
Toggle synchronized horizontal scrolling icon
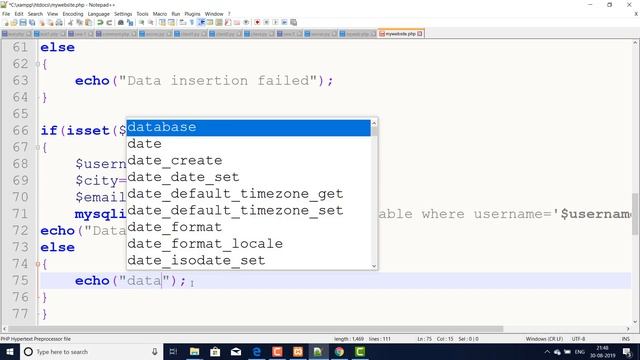point(171,22)
